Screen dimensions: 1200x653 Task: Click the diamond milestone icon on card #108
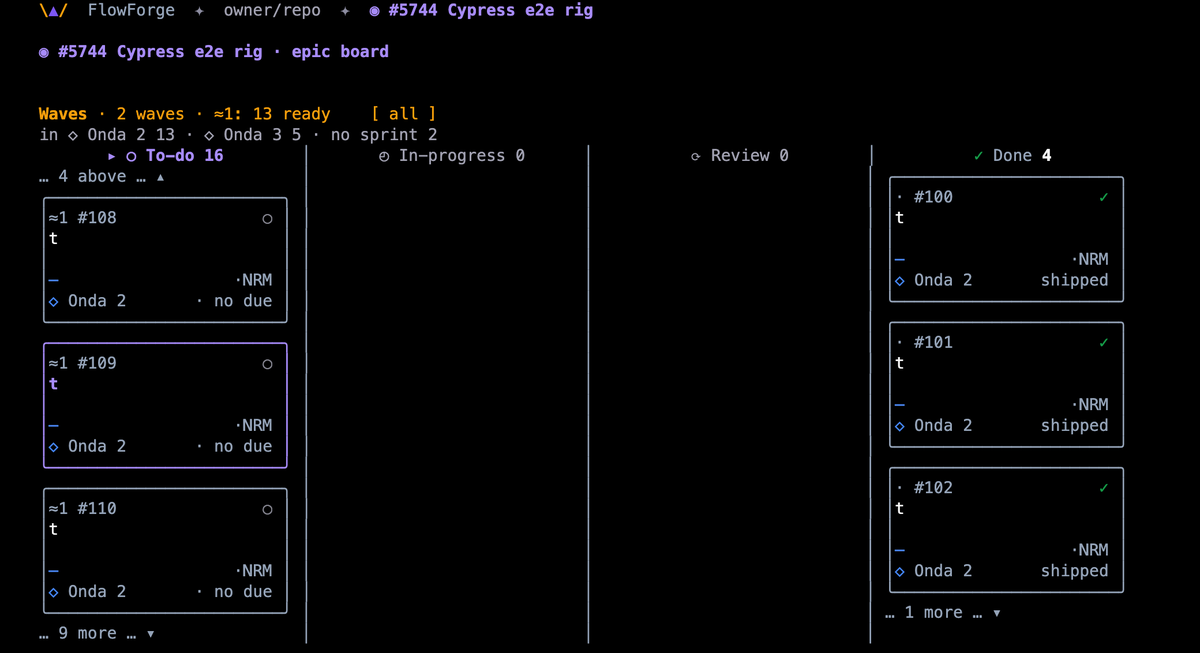click(x=54, y=301)
